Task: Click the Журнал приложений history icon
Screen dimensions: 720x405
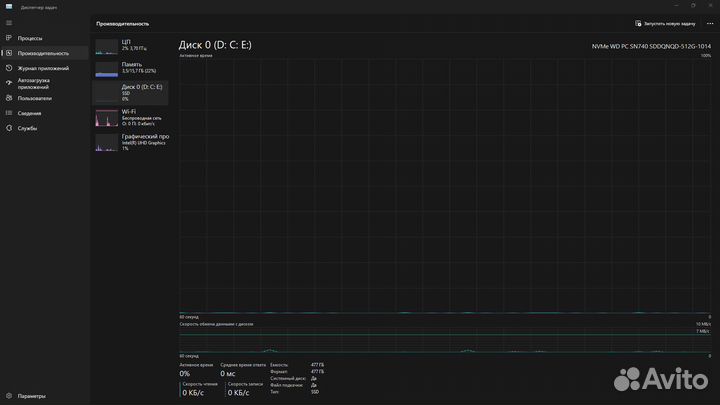Action: (x=9, y=68)
